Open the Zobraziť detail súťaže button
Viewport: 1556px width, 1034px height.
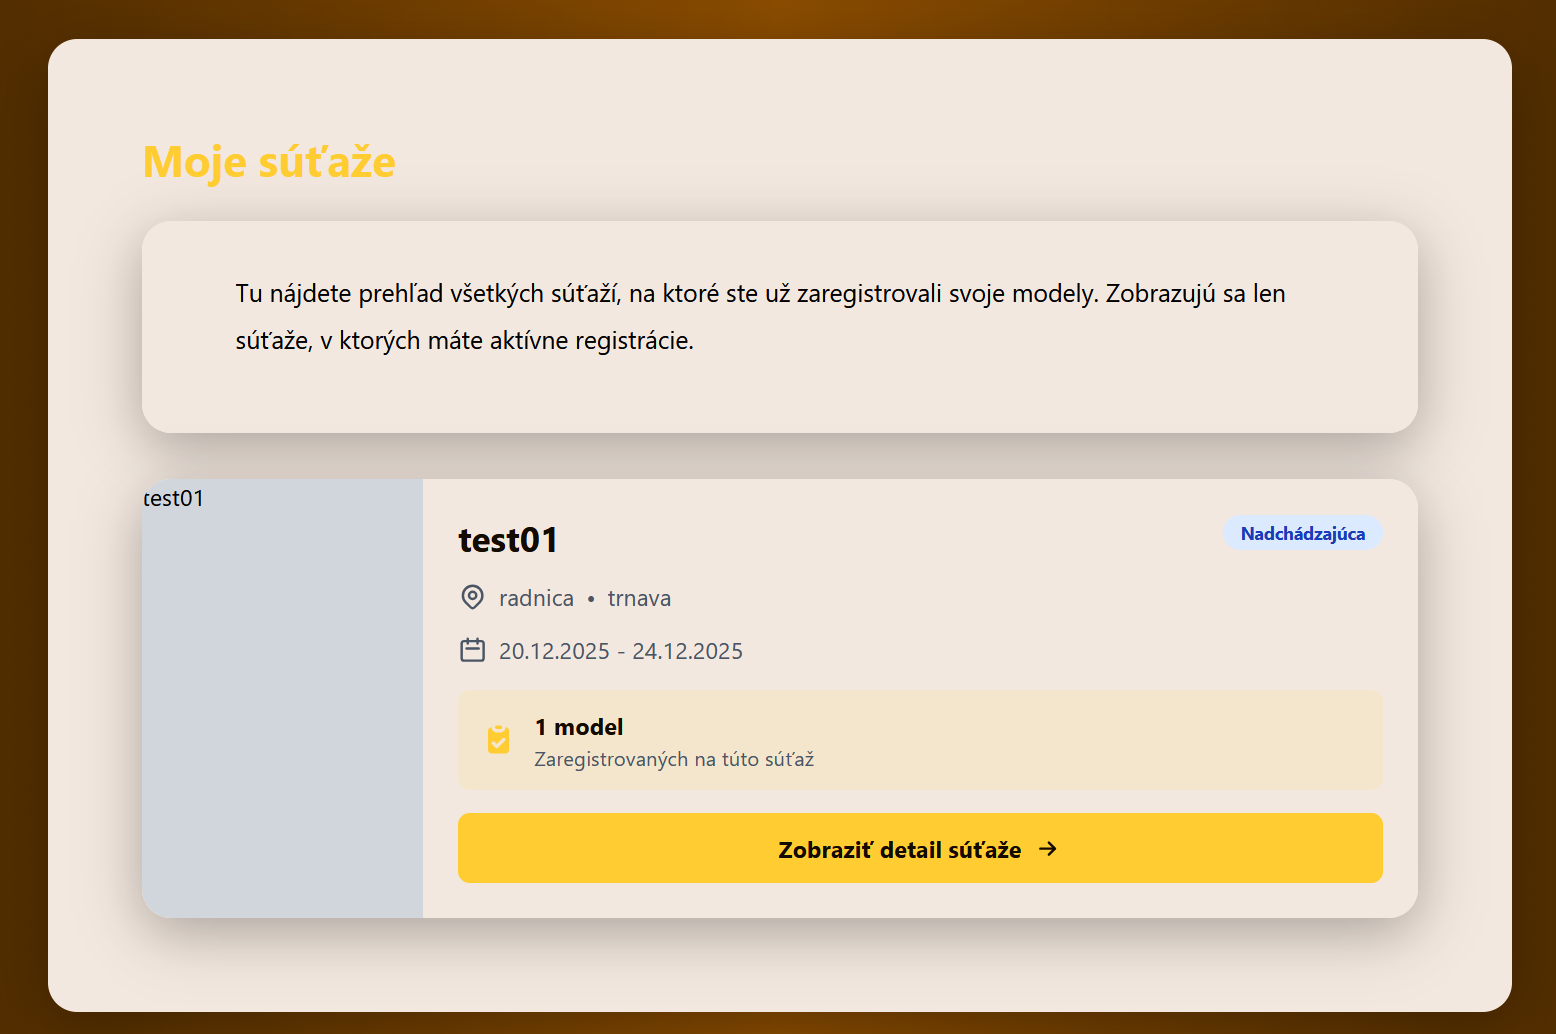[920, 848]
